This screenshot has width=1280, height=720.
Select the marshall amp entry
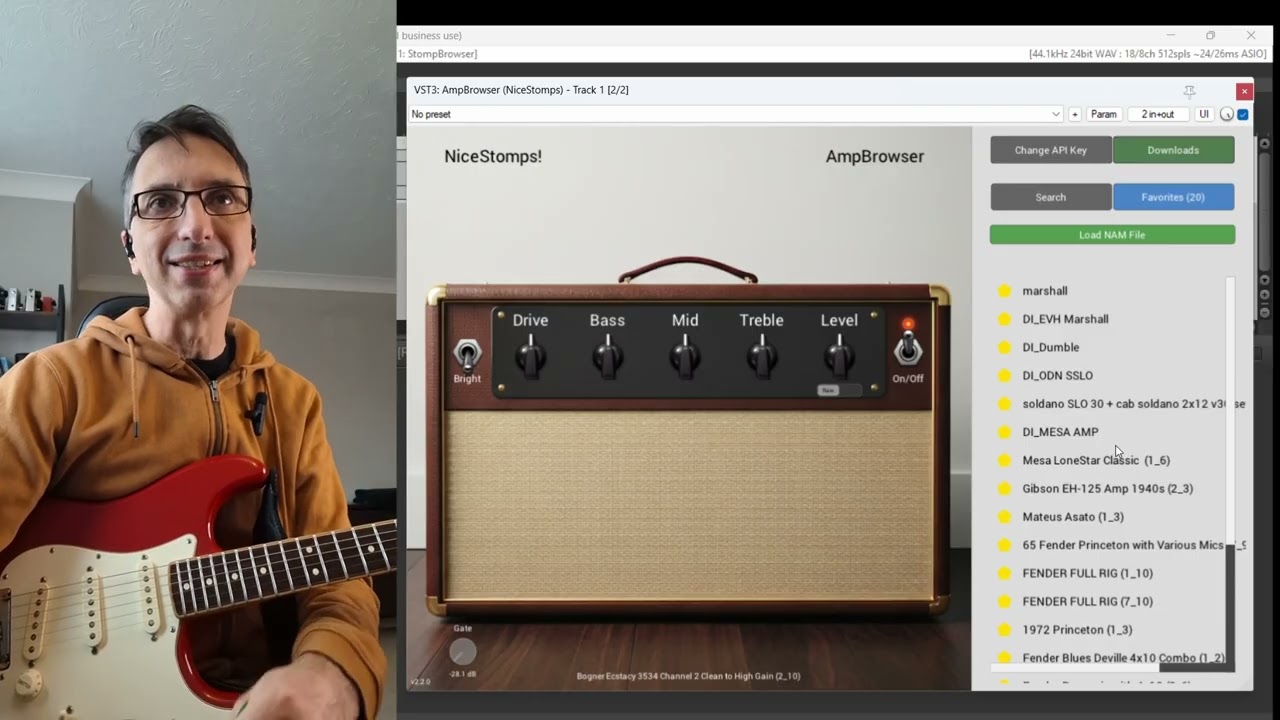click(x=1045, y=291)
